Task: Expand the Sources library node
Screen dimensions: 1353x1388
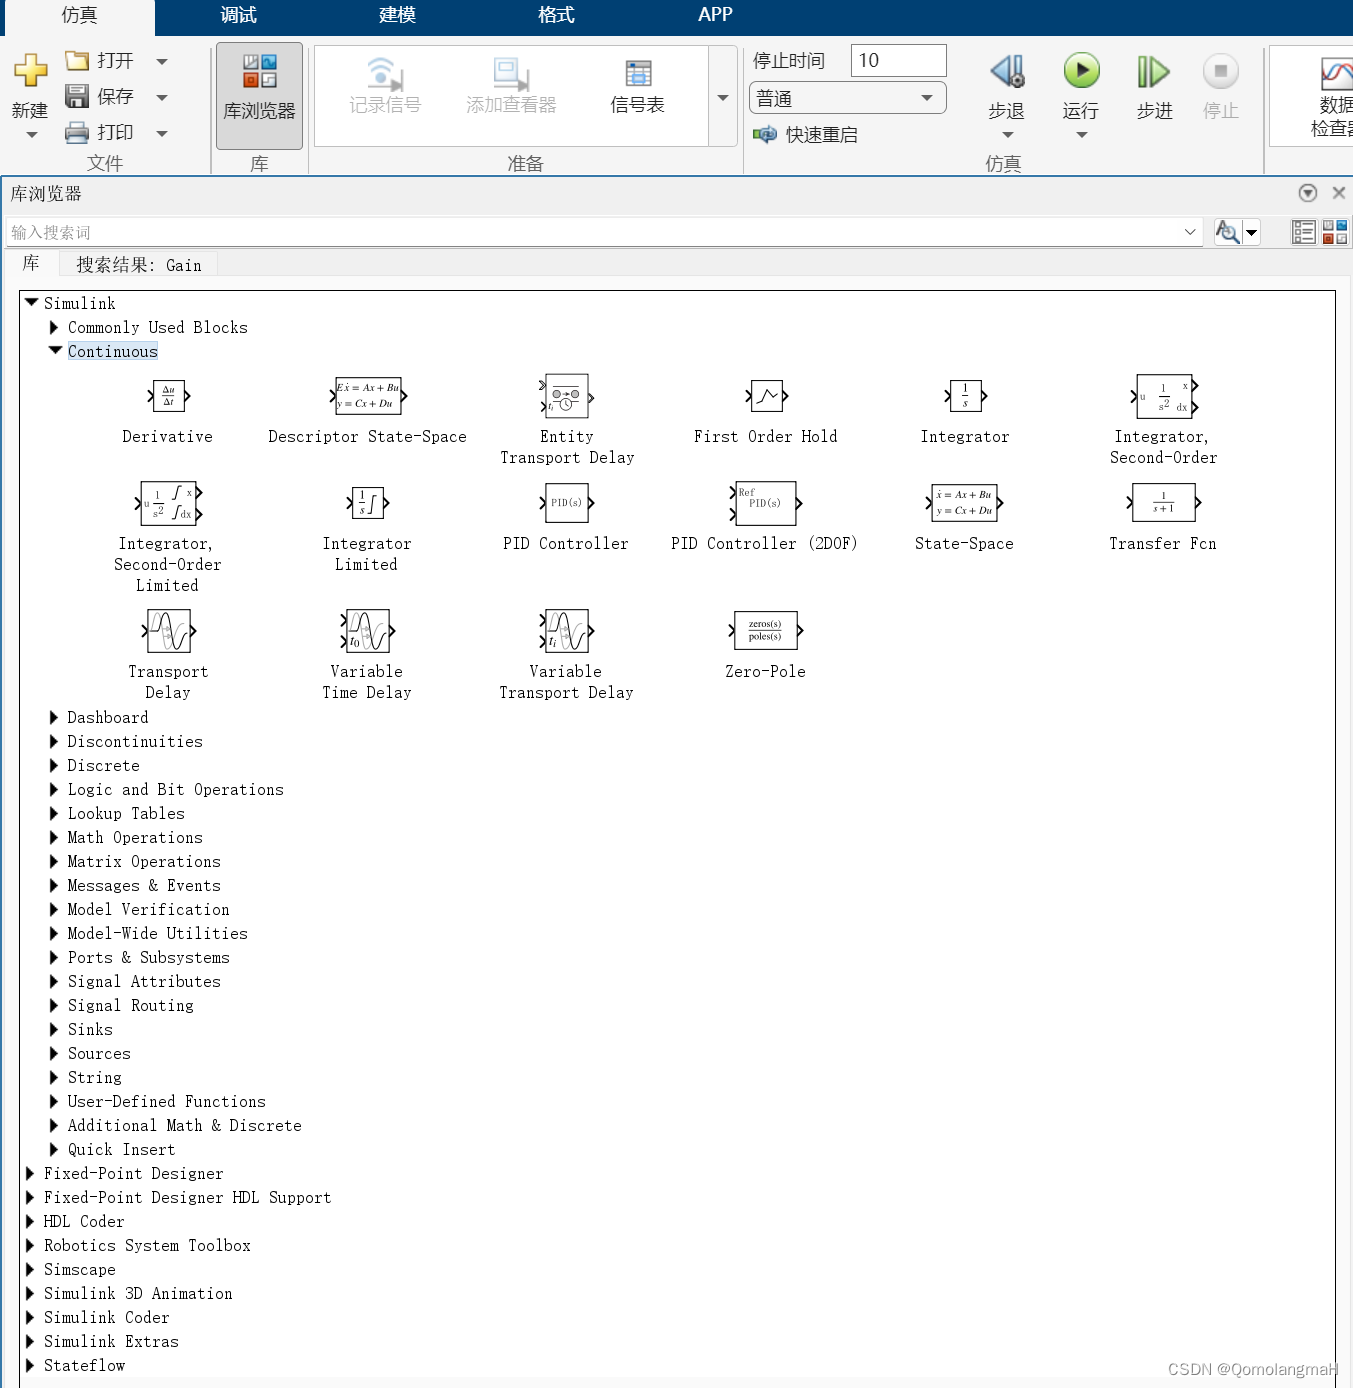Action: click(54, 1053)
